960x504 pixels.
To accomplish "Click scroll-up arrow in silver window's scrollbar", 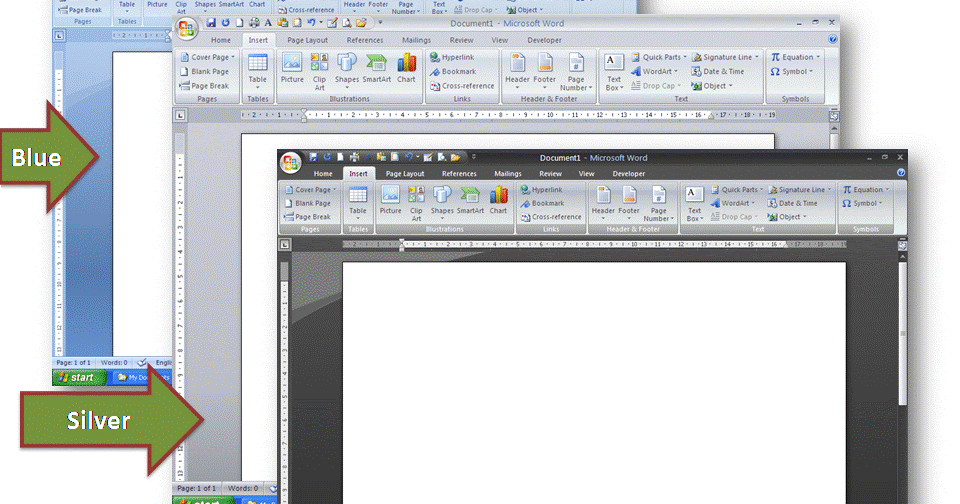I will tap(834, 129).
